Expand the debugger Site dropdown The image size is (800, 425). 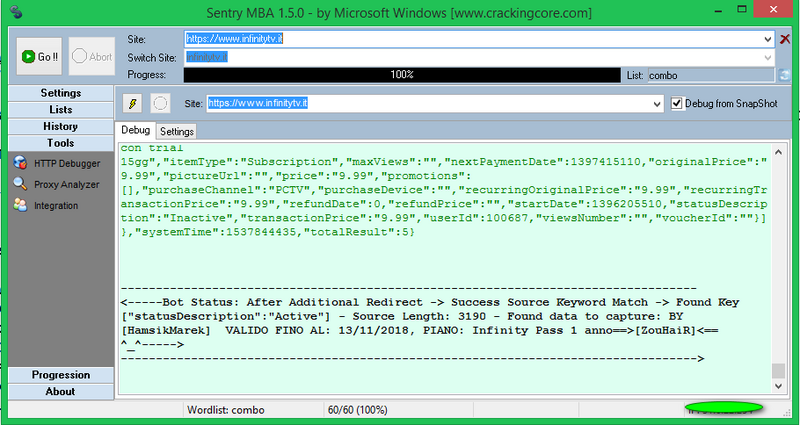tap(657, 104)
